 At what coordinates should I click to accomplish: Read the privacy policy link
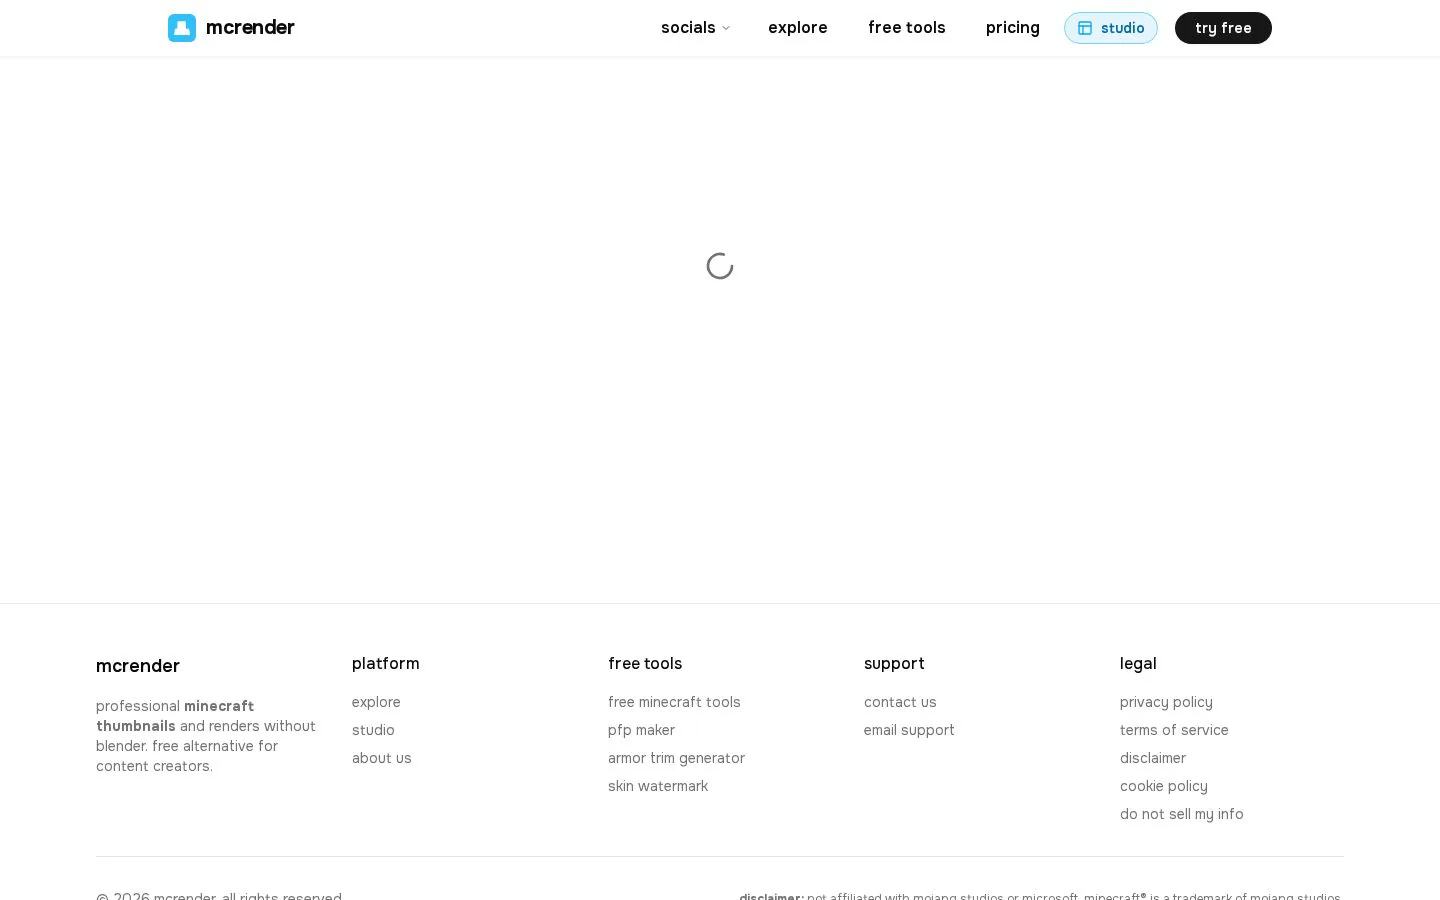coord(1166,702)
